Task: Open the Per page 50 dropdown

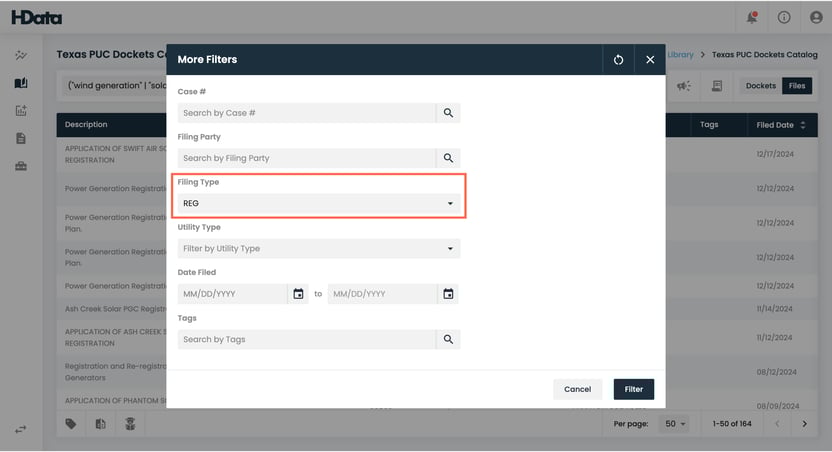Action: 674,424
